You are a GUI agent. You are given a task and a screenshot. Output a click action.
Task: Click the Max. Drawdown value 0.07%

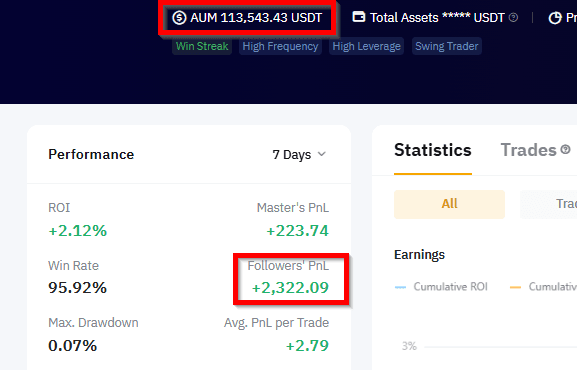pos(72,345)
